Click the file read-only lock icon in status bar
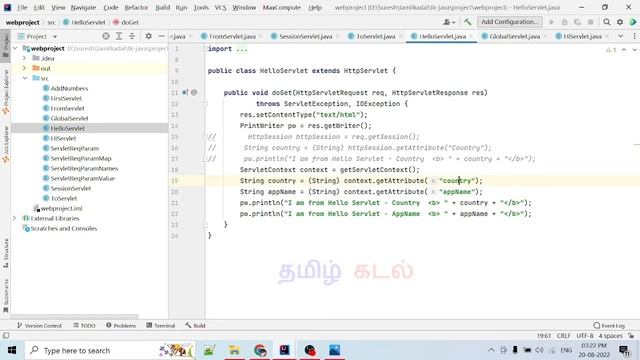Screen dimensions: 640x360 [631, 336]
